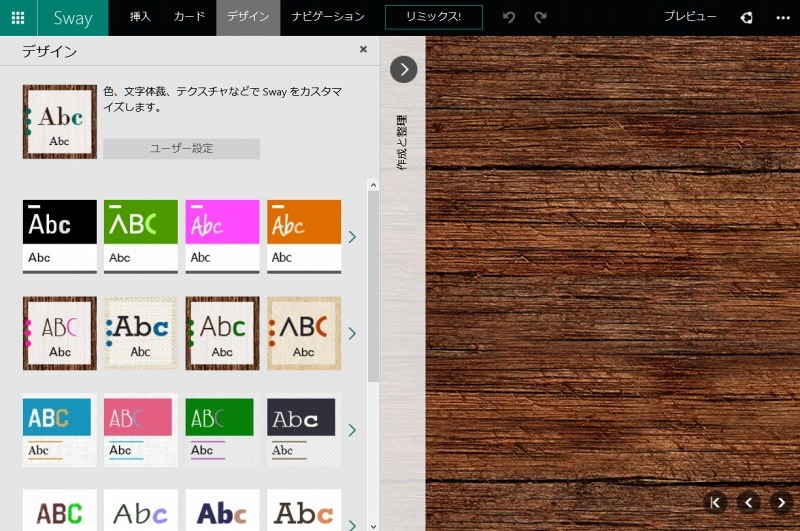This screenshot has width=800, height=531.
Task: Click the undo arrow icon
Action: tap(508, 17)
